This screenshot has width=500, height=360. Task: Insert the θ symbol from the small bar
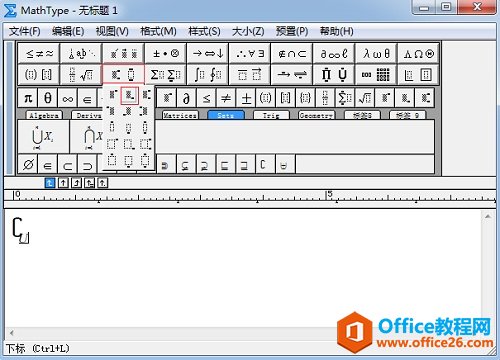48,98
